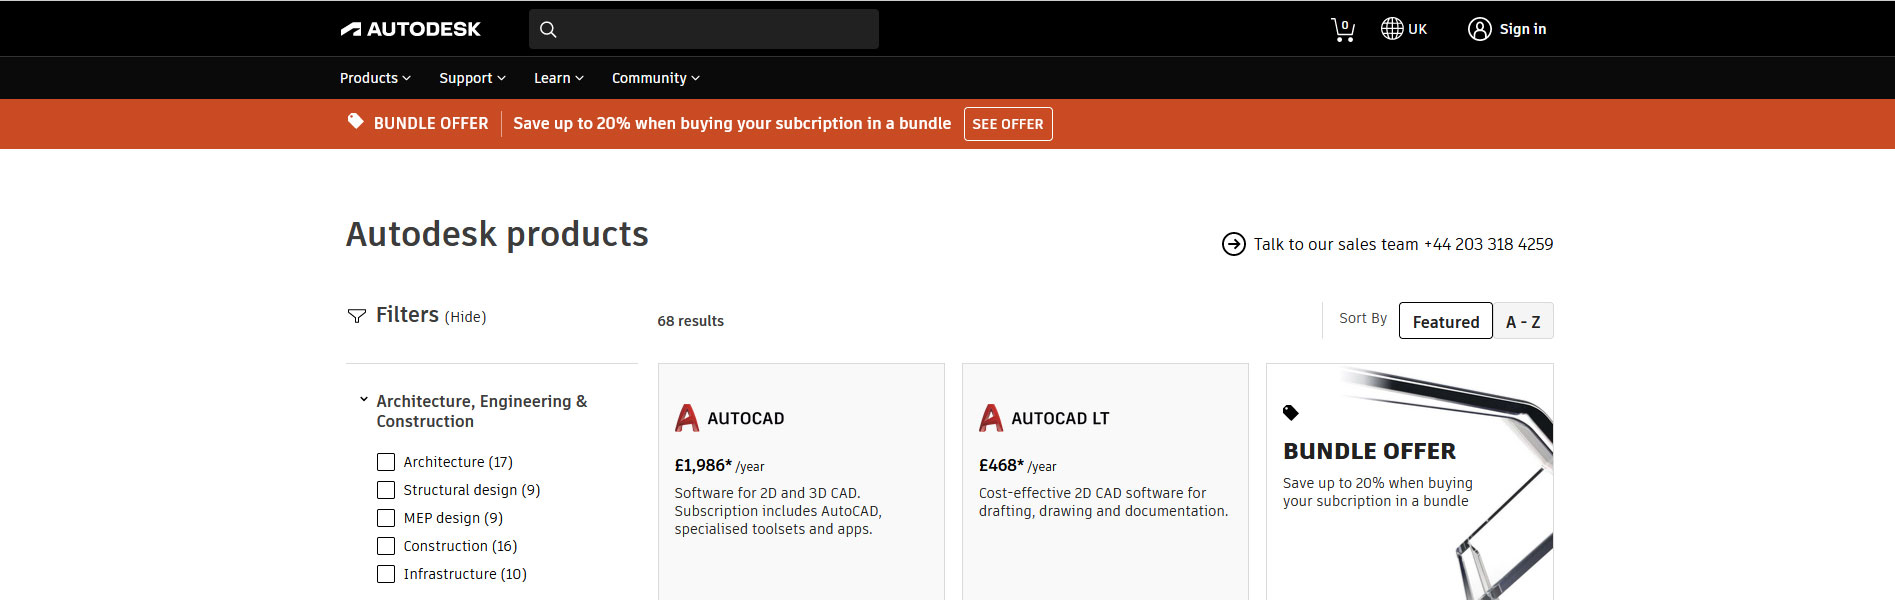Viewport: 1895px width, 600px height.
Task: Expand the Support menu
Action: 472,78
